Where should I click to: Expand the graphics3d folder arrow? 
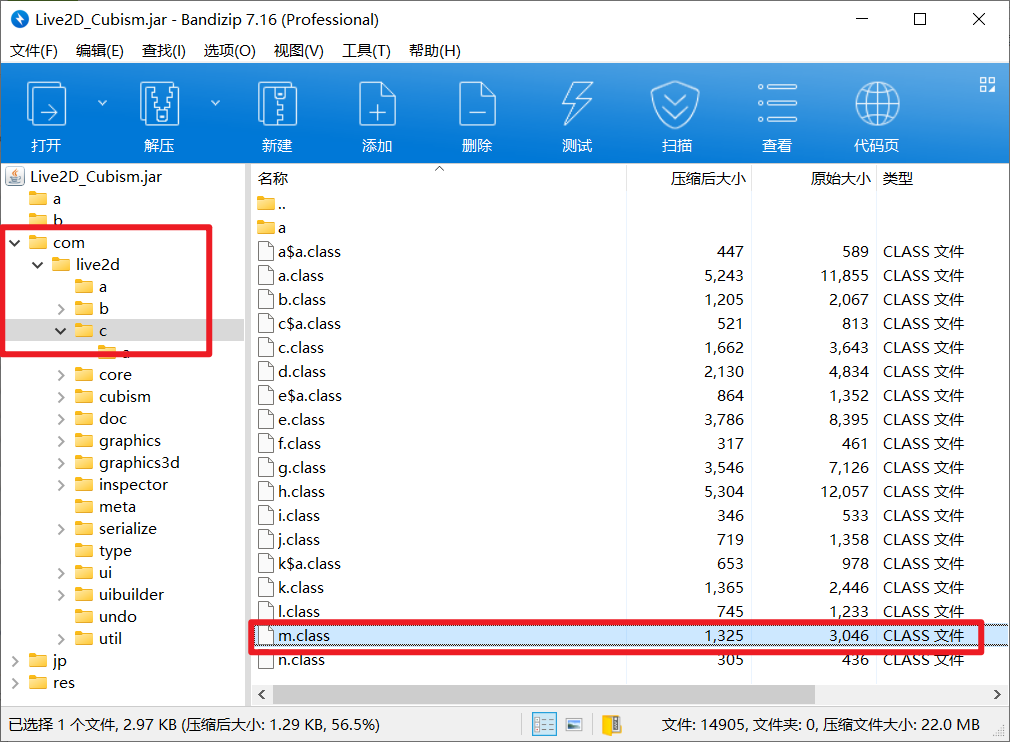[x=61, y=463]
